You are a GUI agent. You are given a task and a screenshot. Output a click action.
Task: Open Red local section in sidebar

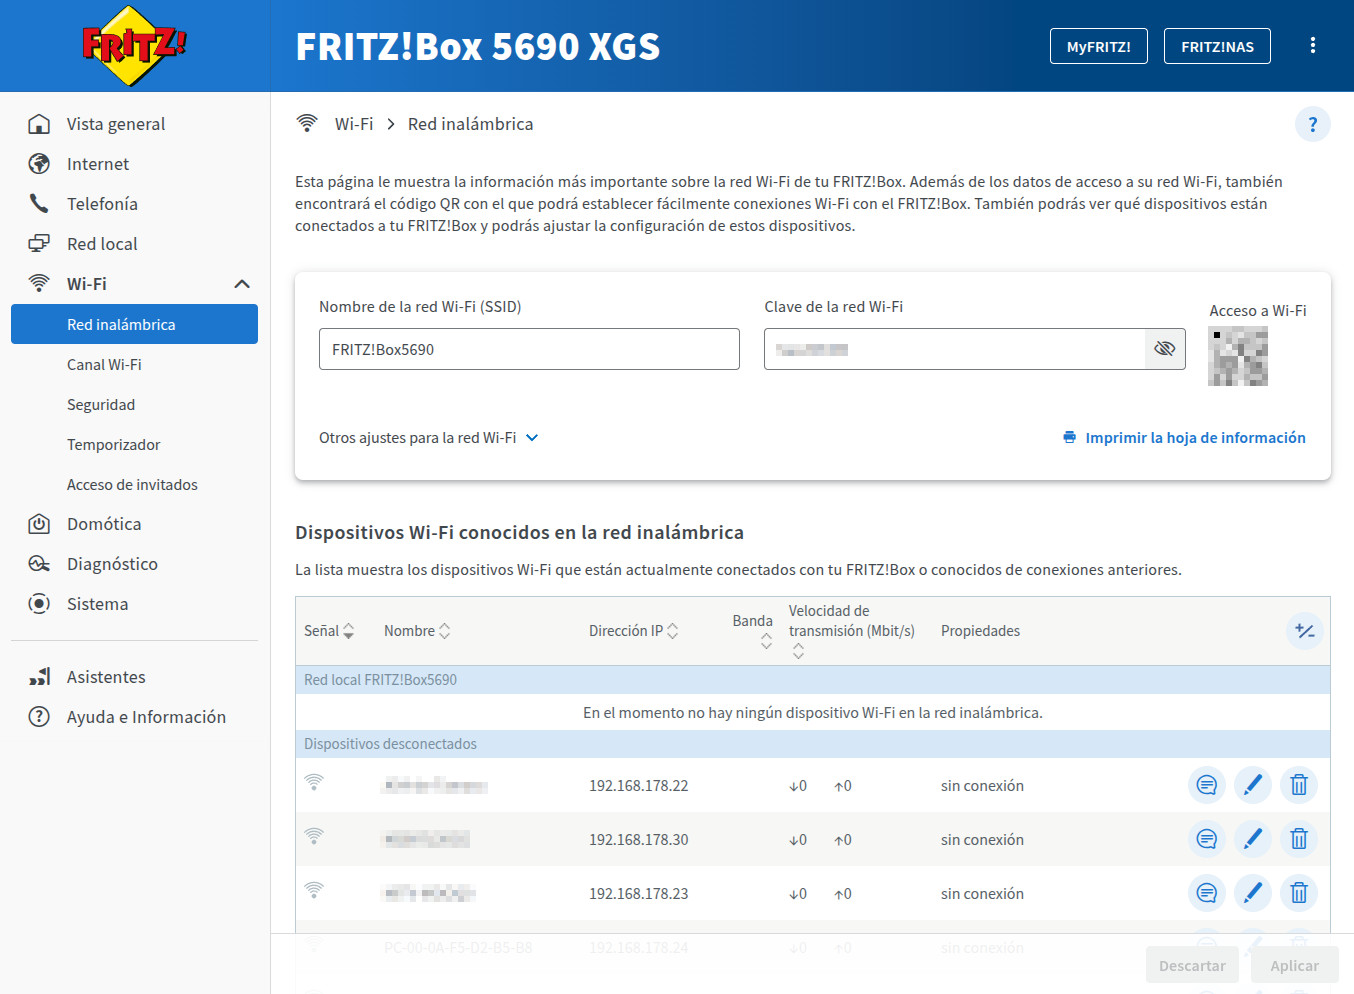[134, 244]
